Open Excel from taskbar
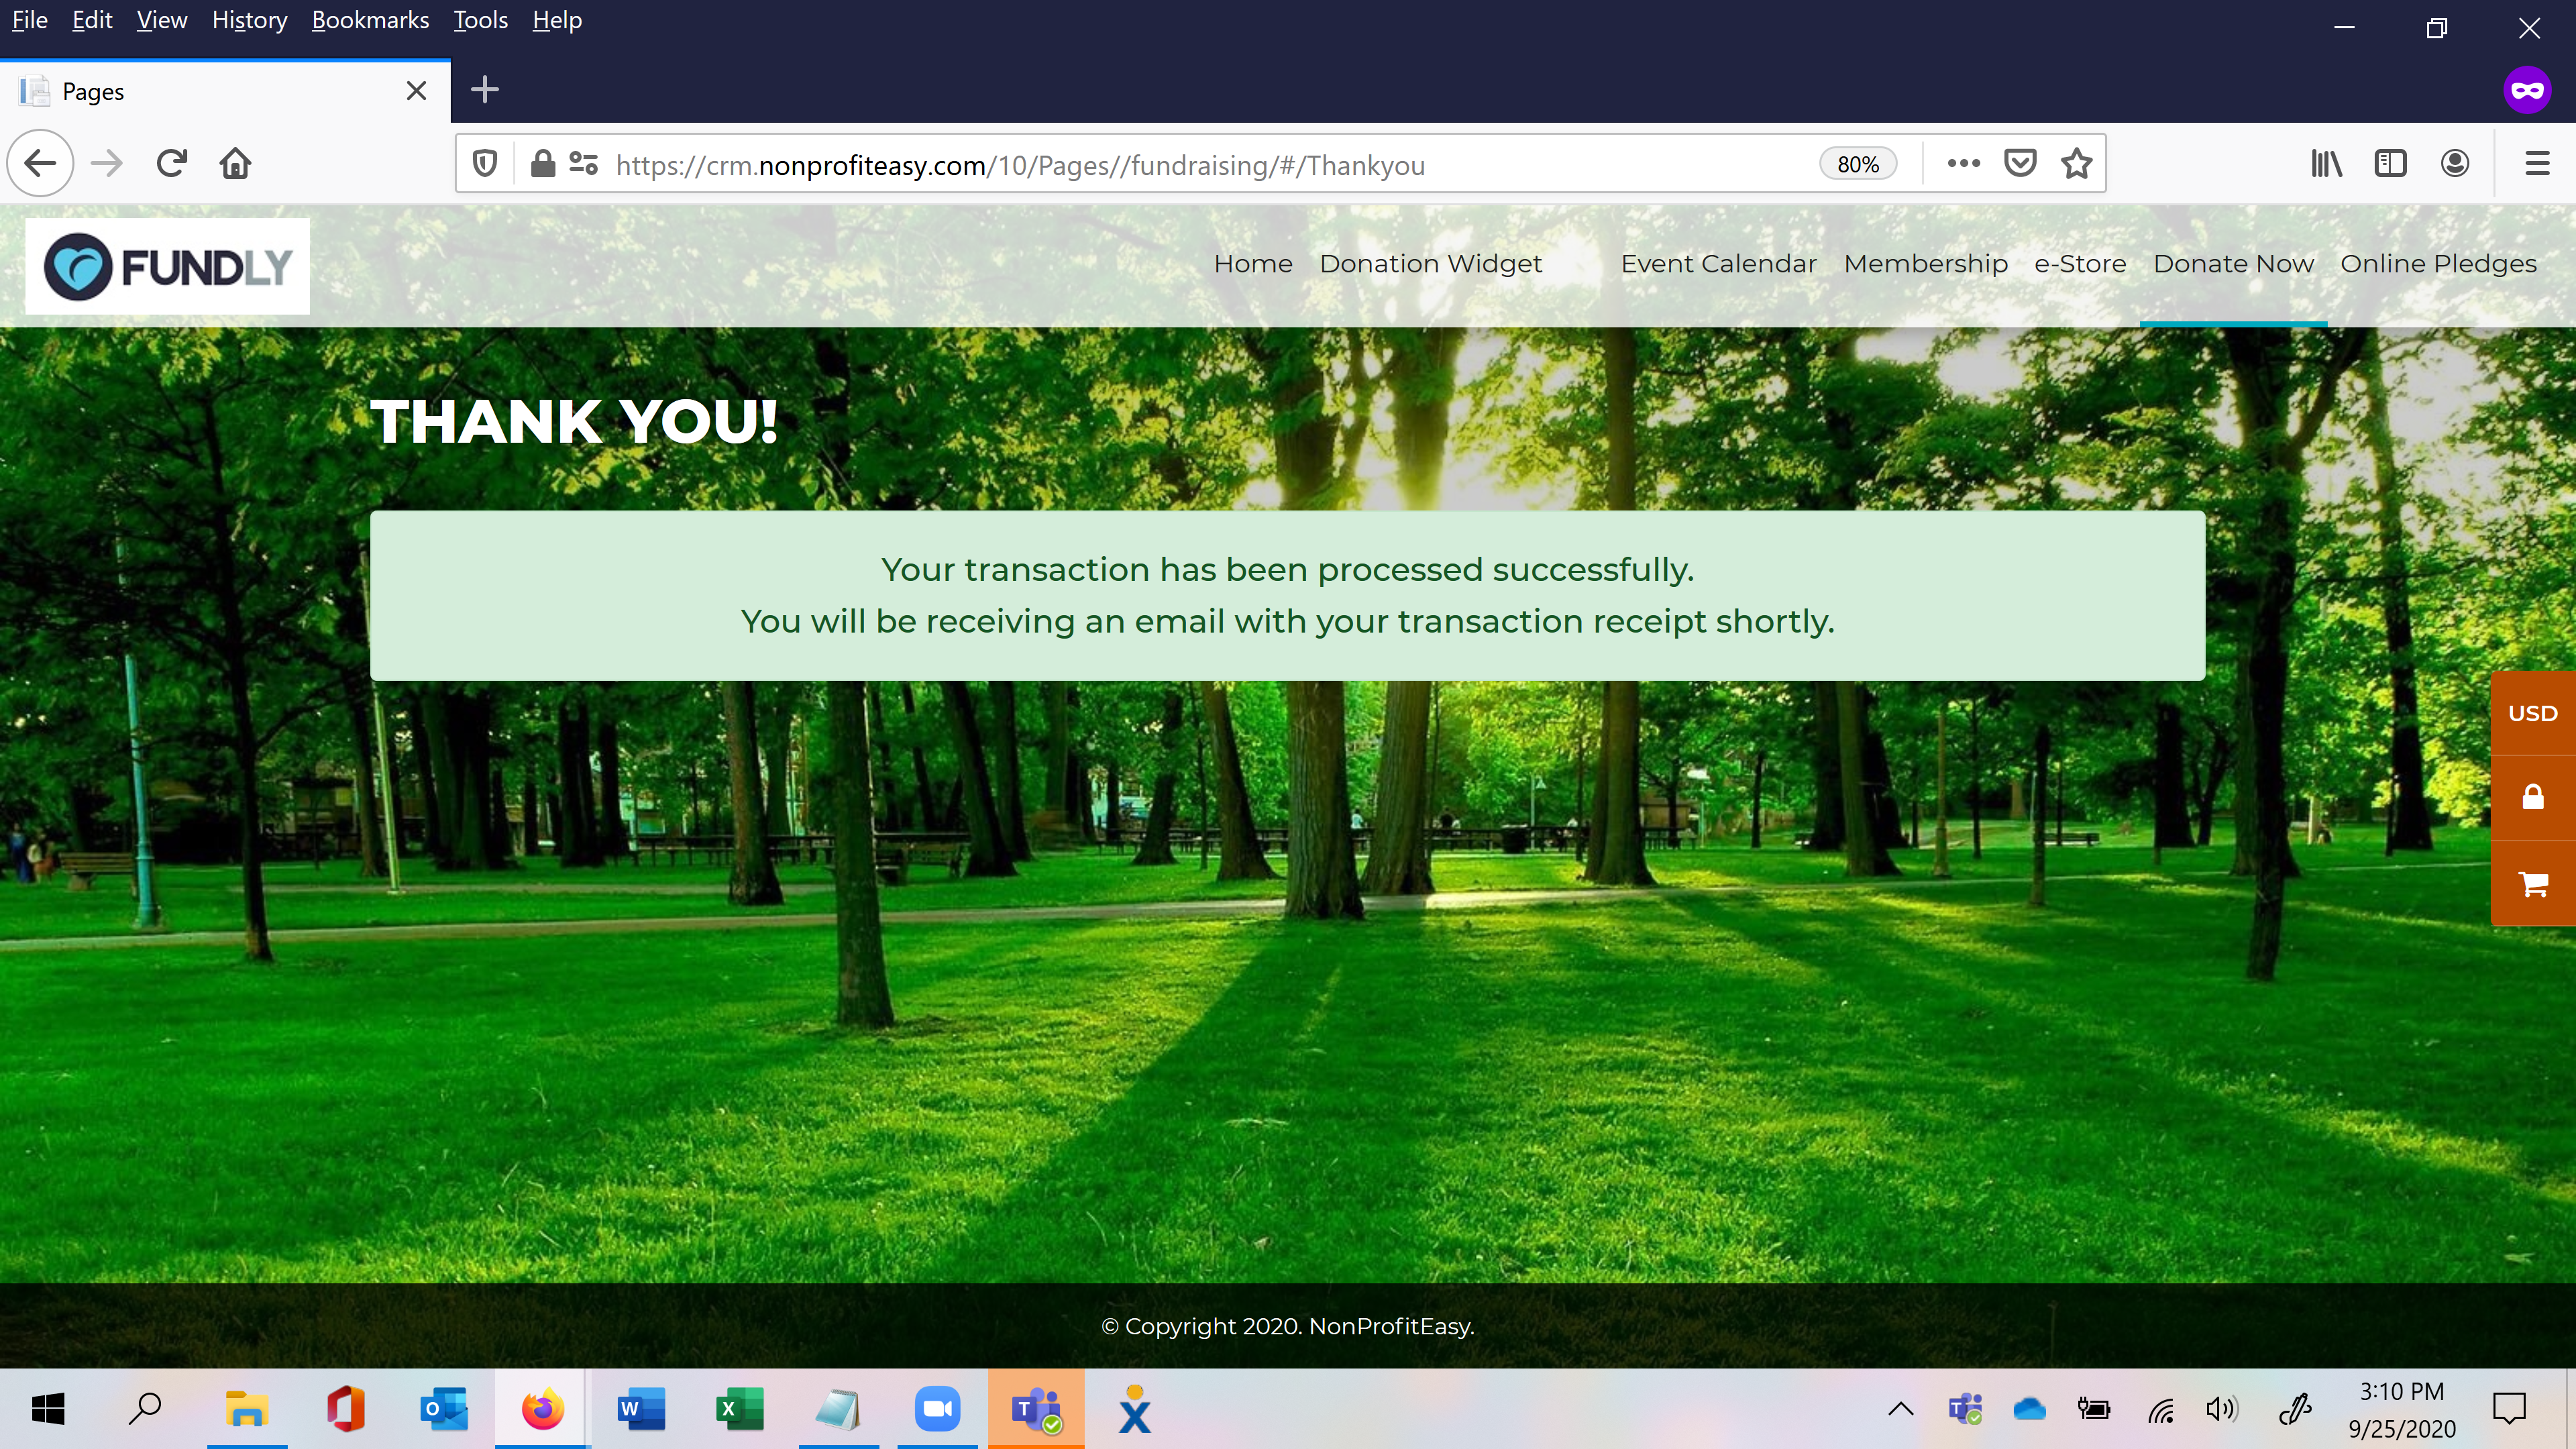The width and height of the screenshot is (2576, 1449). (x=740, y=1409)
